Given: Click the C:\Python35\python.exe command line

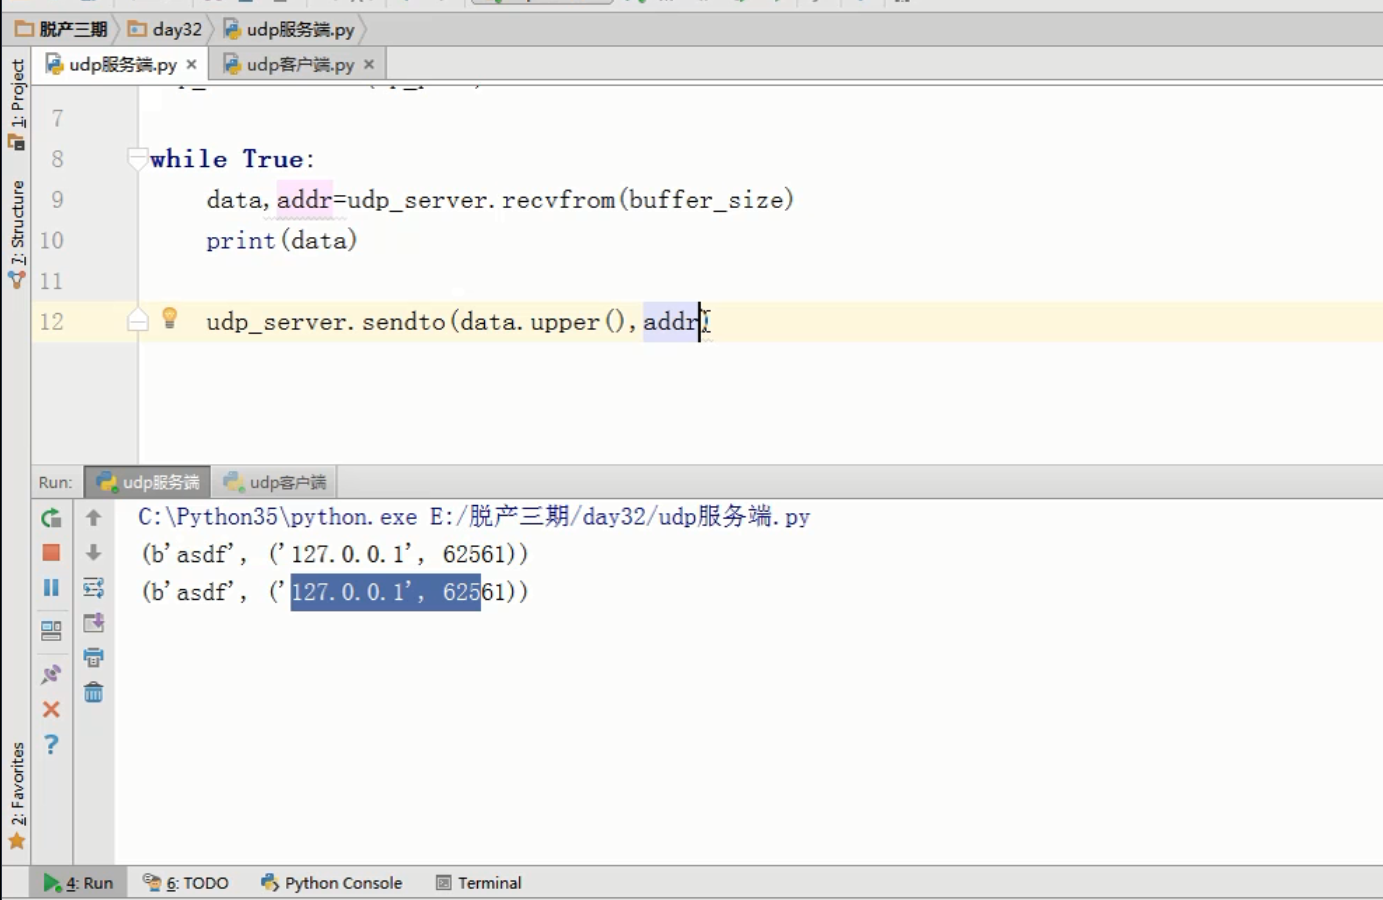Looking at the screenshot, I should click(474, 517).
